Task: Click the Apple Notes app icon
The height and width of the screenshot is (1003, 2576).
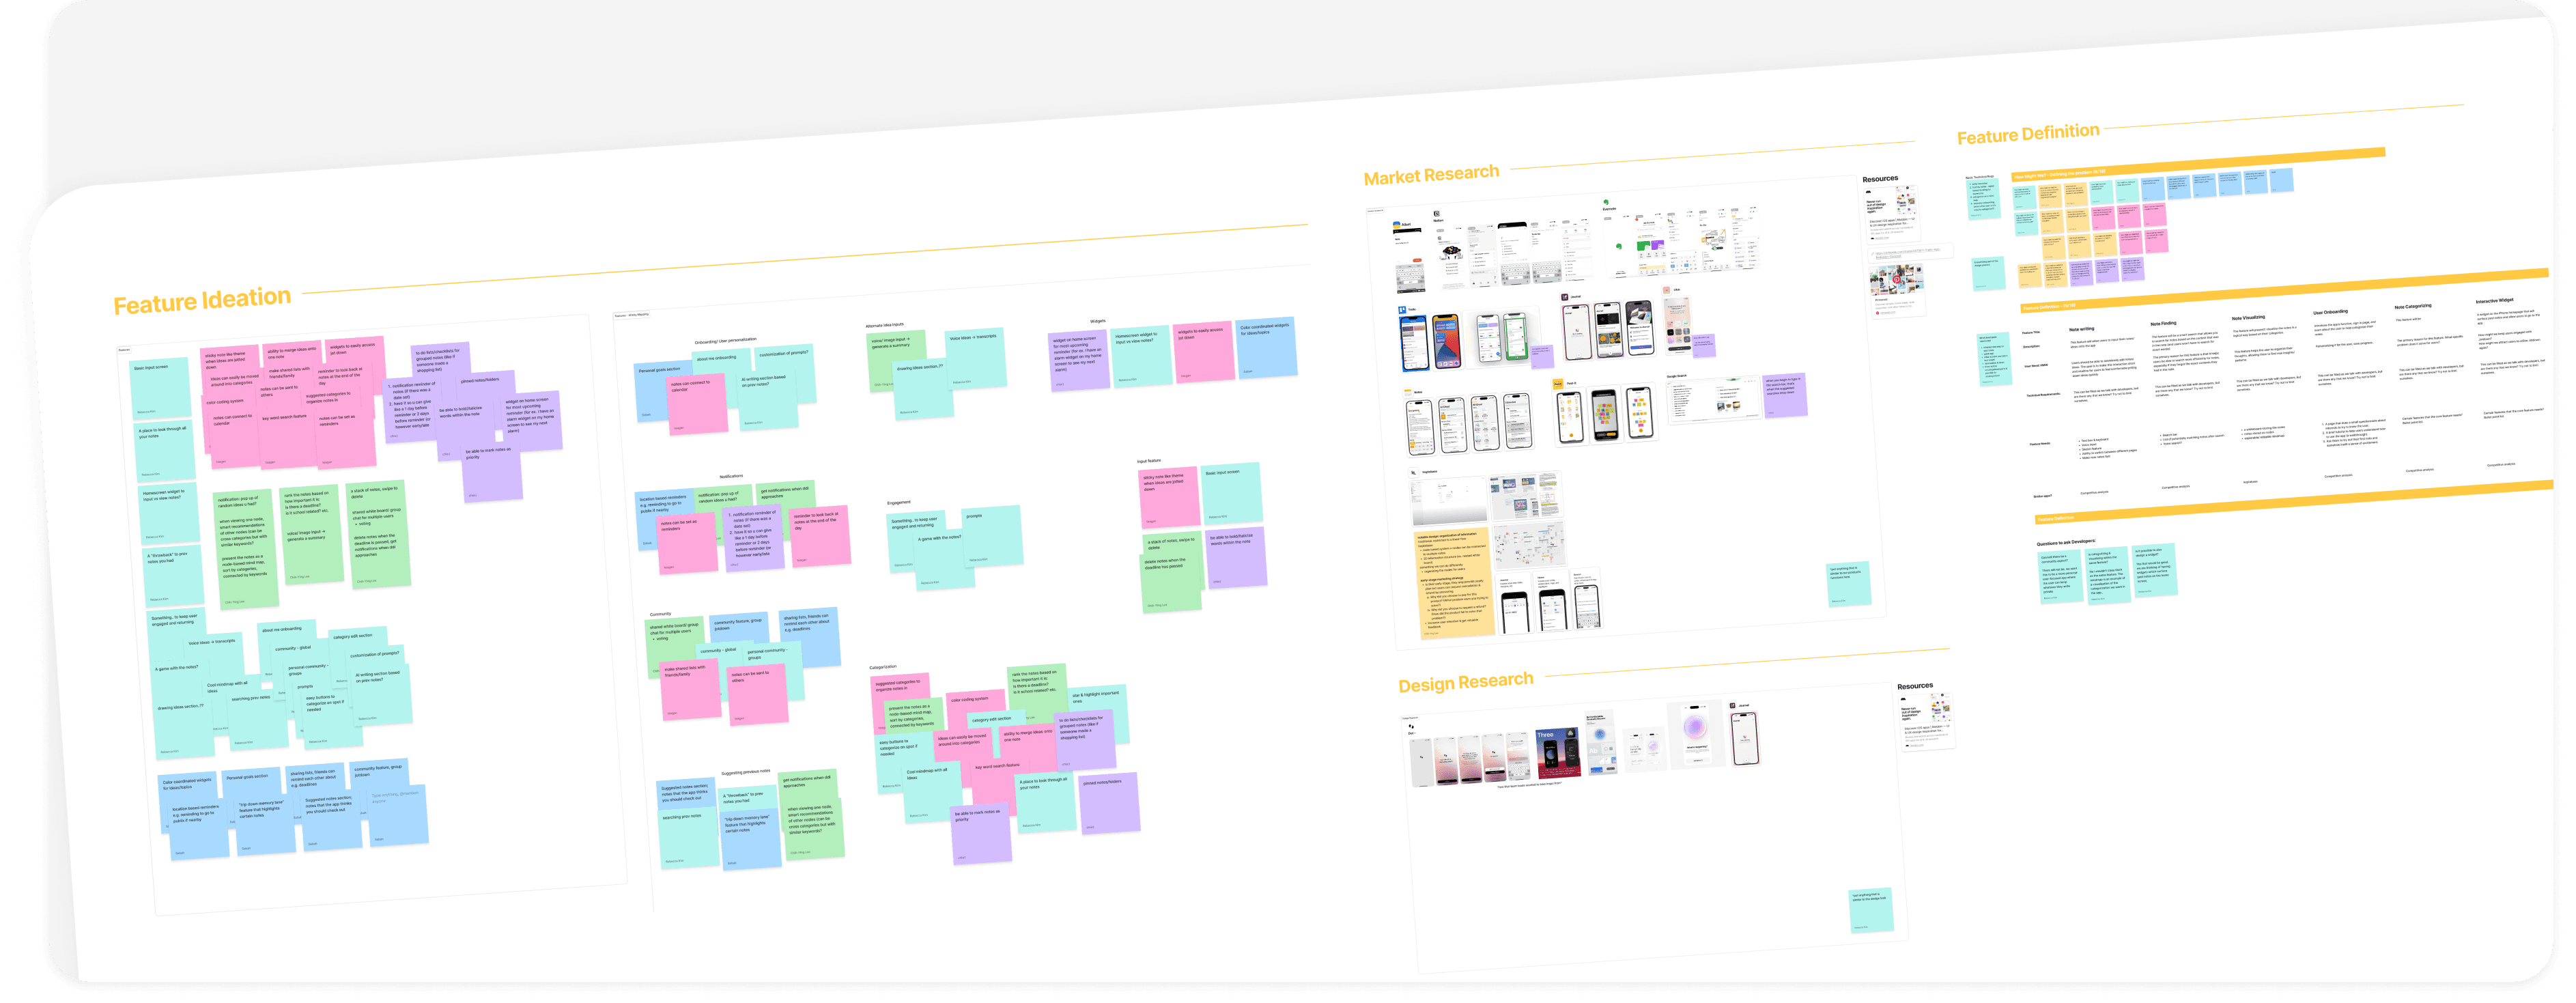Action: (x=1408, y=392)
